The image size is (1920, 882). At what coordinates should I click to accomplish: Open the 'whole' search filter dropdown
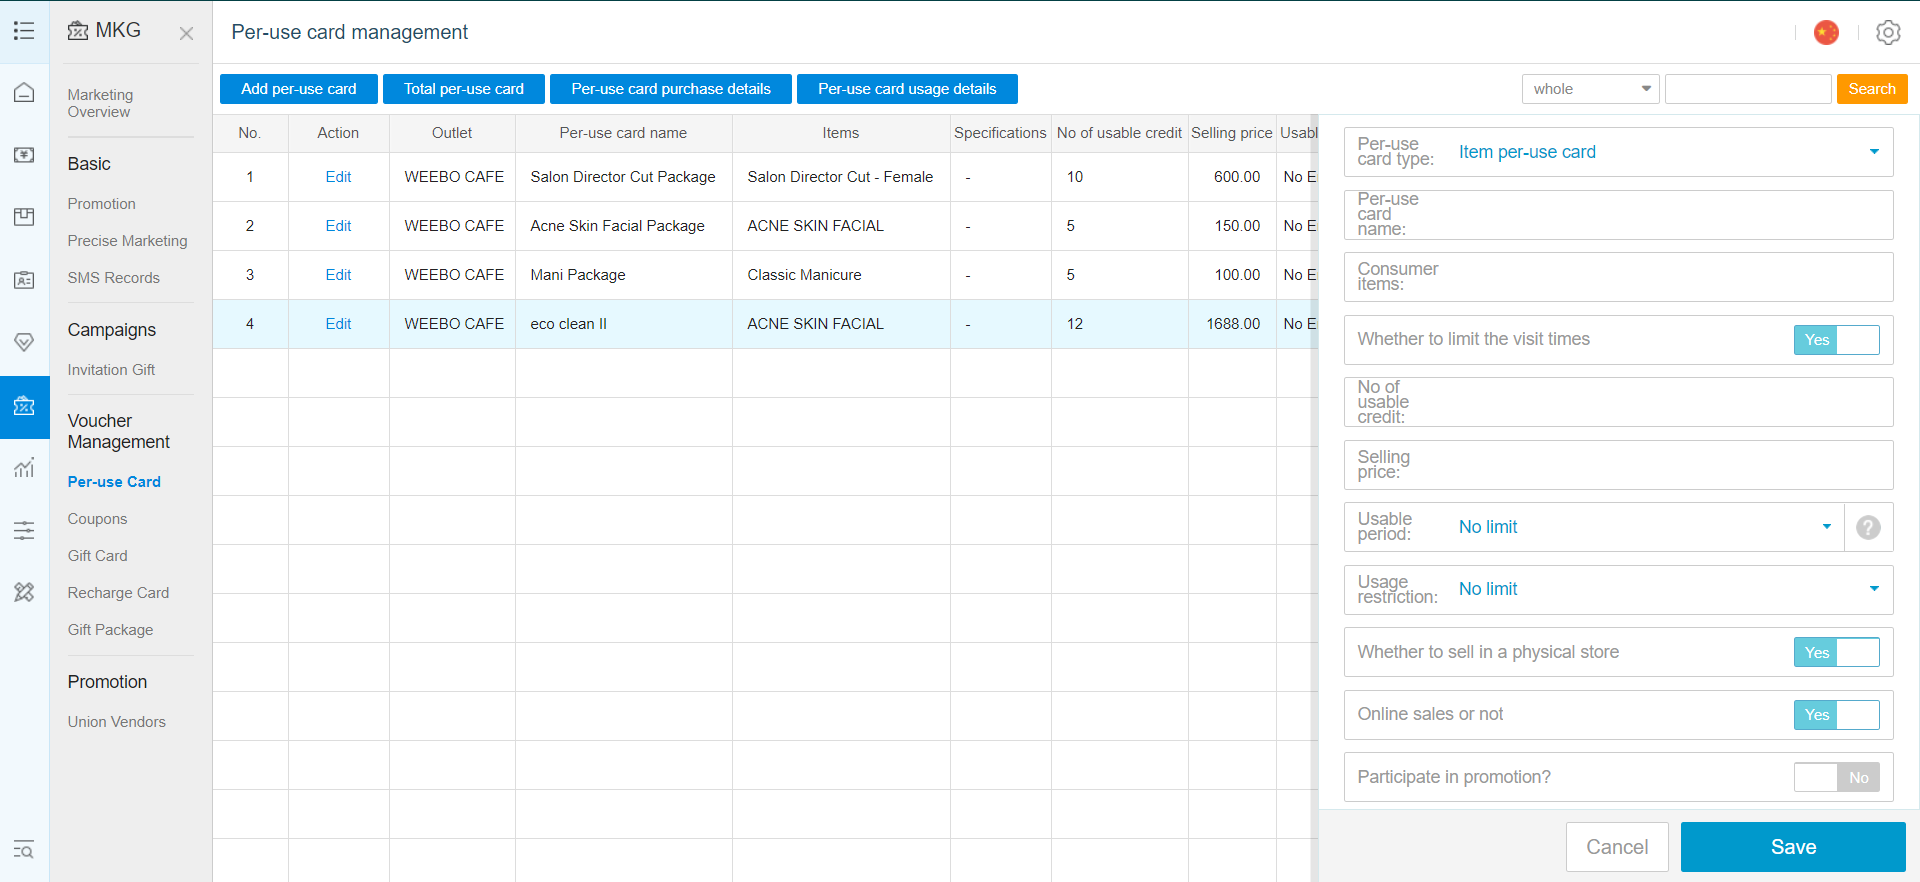(1590, 89)
